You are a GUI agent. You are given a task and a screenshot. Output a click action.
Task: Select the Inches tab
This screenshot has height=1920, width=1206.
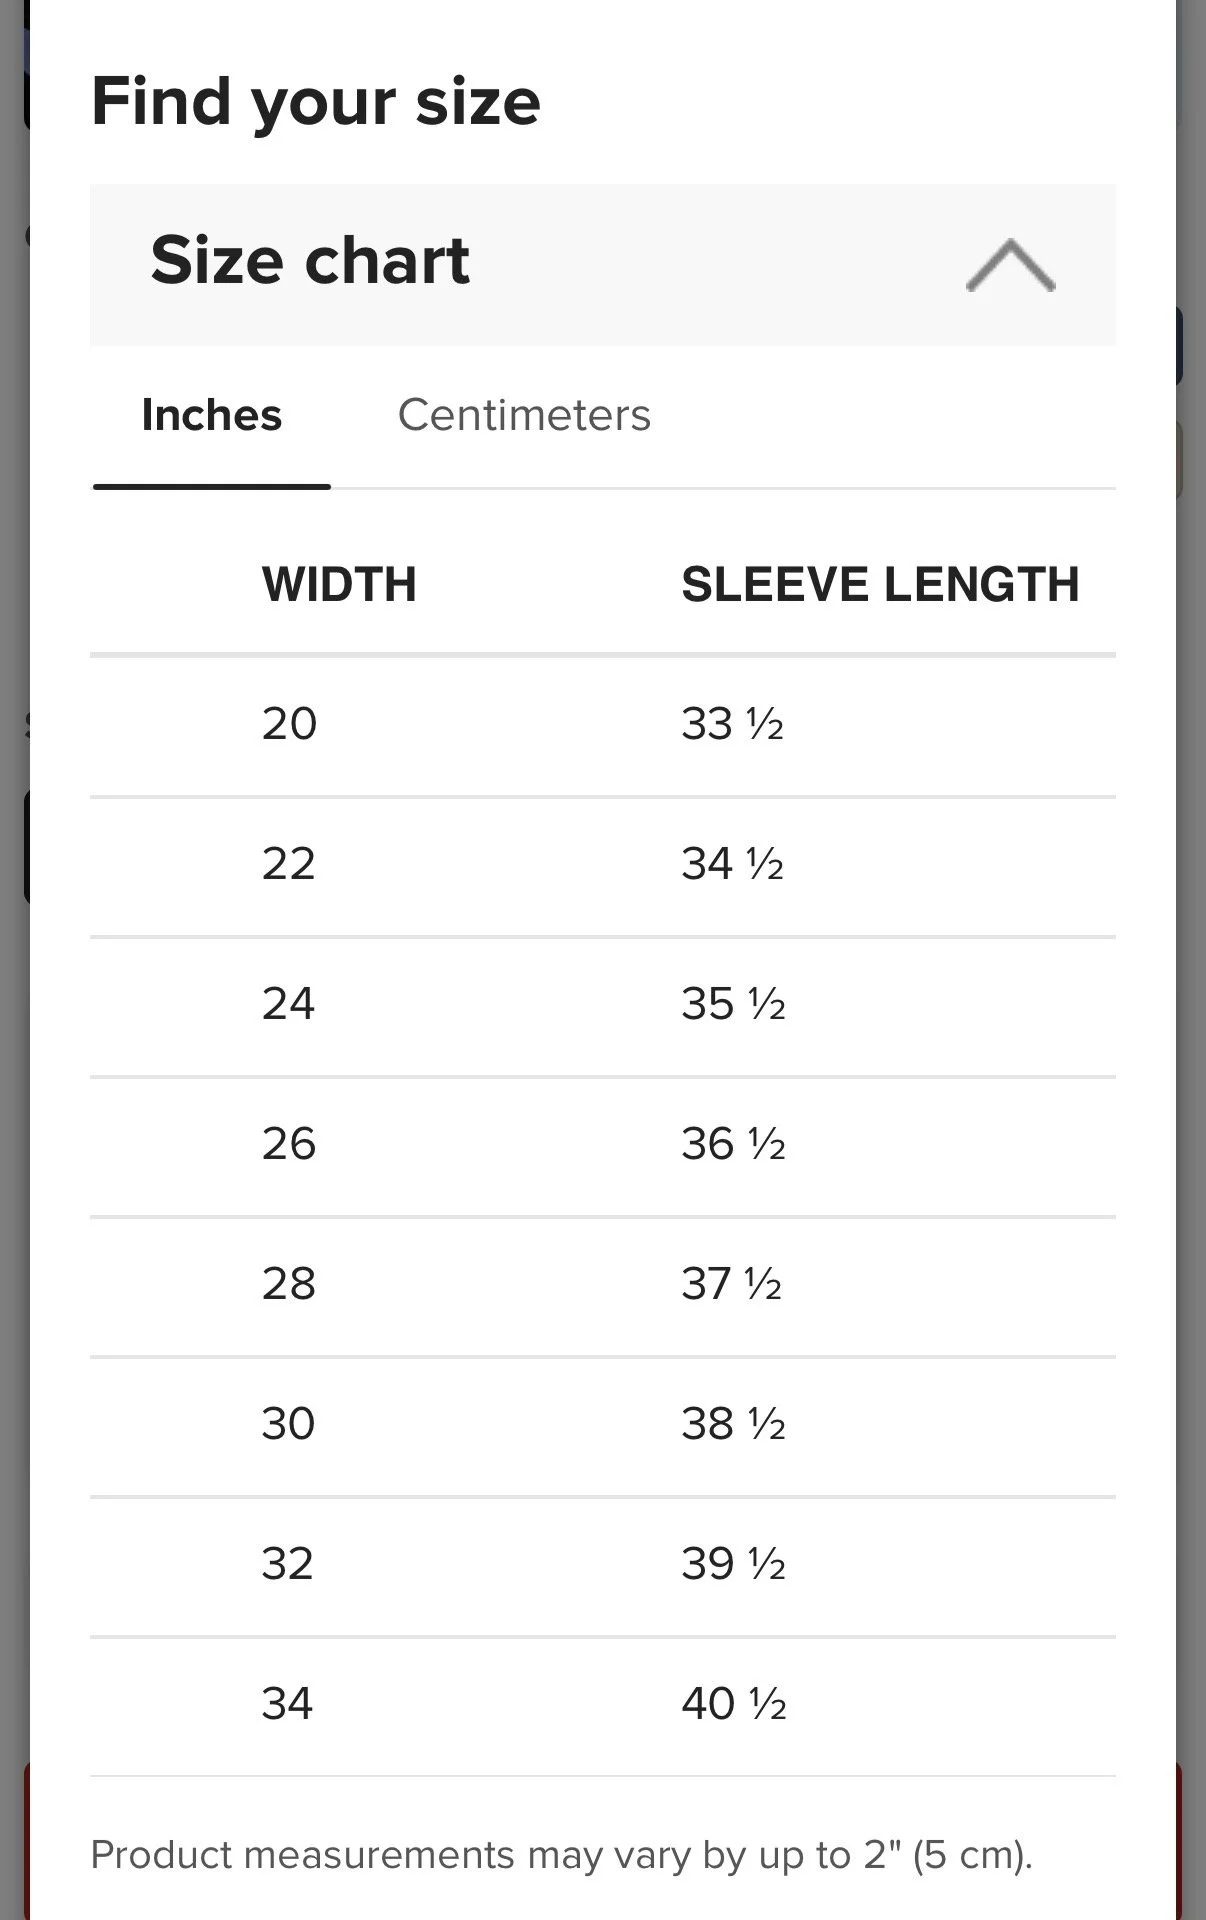(x=212, y=415)
